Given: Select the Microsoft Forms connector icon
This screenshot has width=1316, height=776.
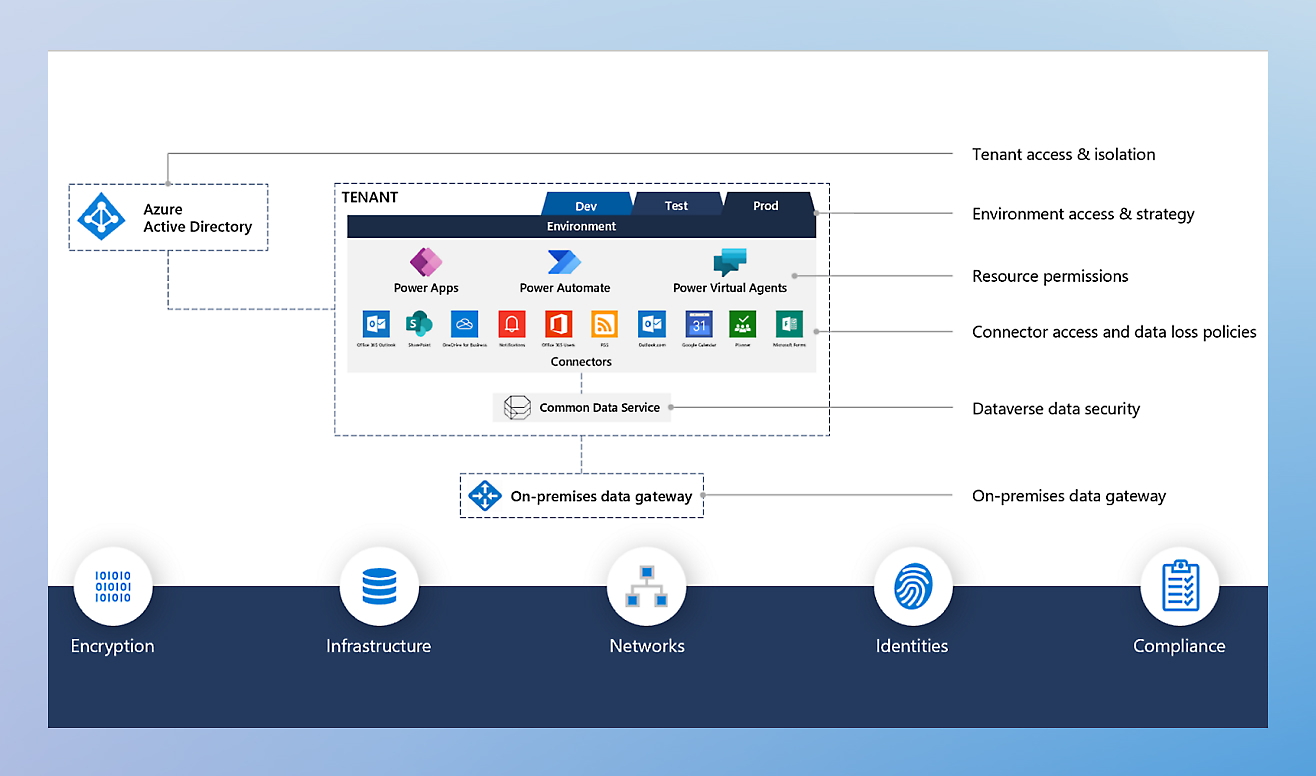Looking at the screenshot, I should click(x=790, y=324).
